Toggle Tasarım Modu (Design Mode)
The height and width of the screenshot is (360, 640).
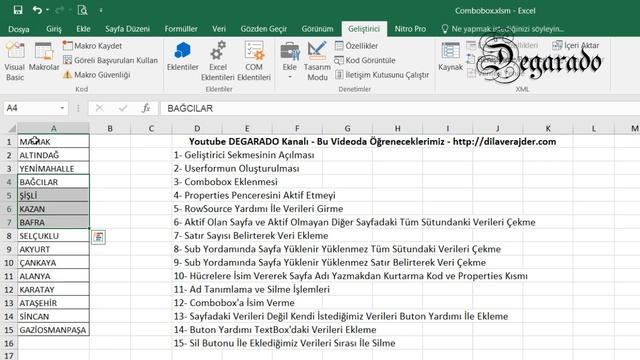point(317,61)
